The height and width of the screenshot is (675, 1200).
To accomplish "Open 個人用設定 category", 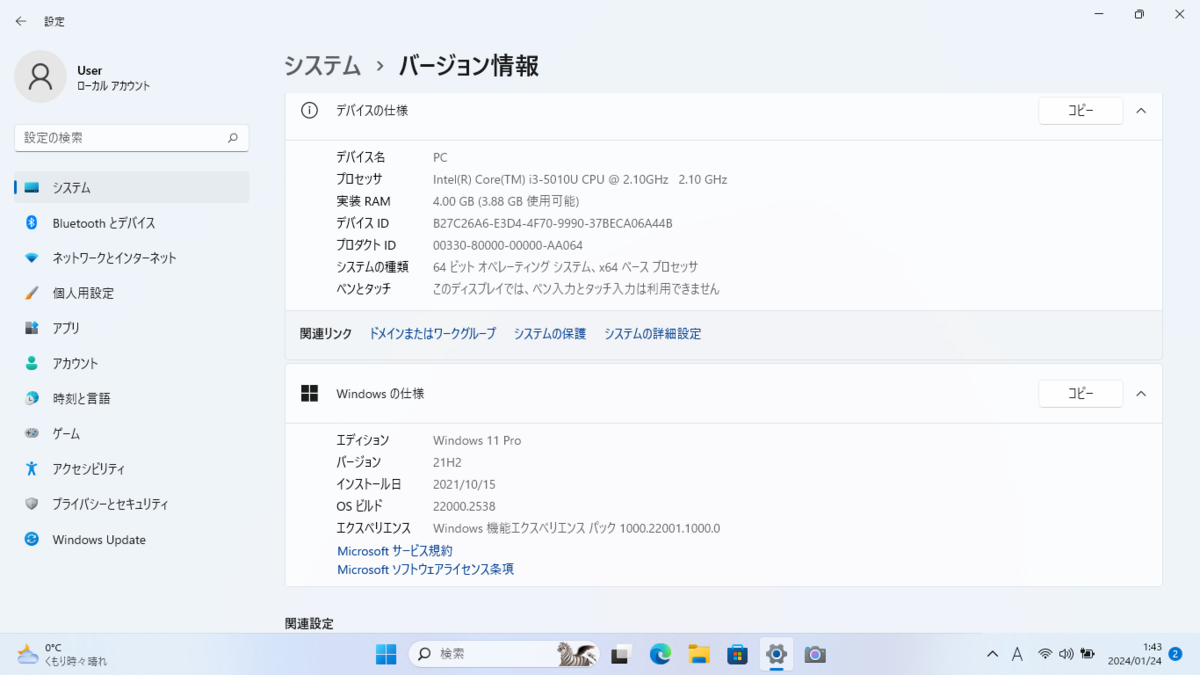I will (132, 293).
